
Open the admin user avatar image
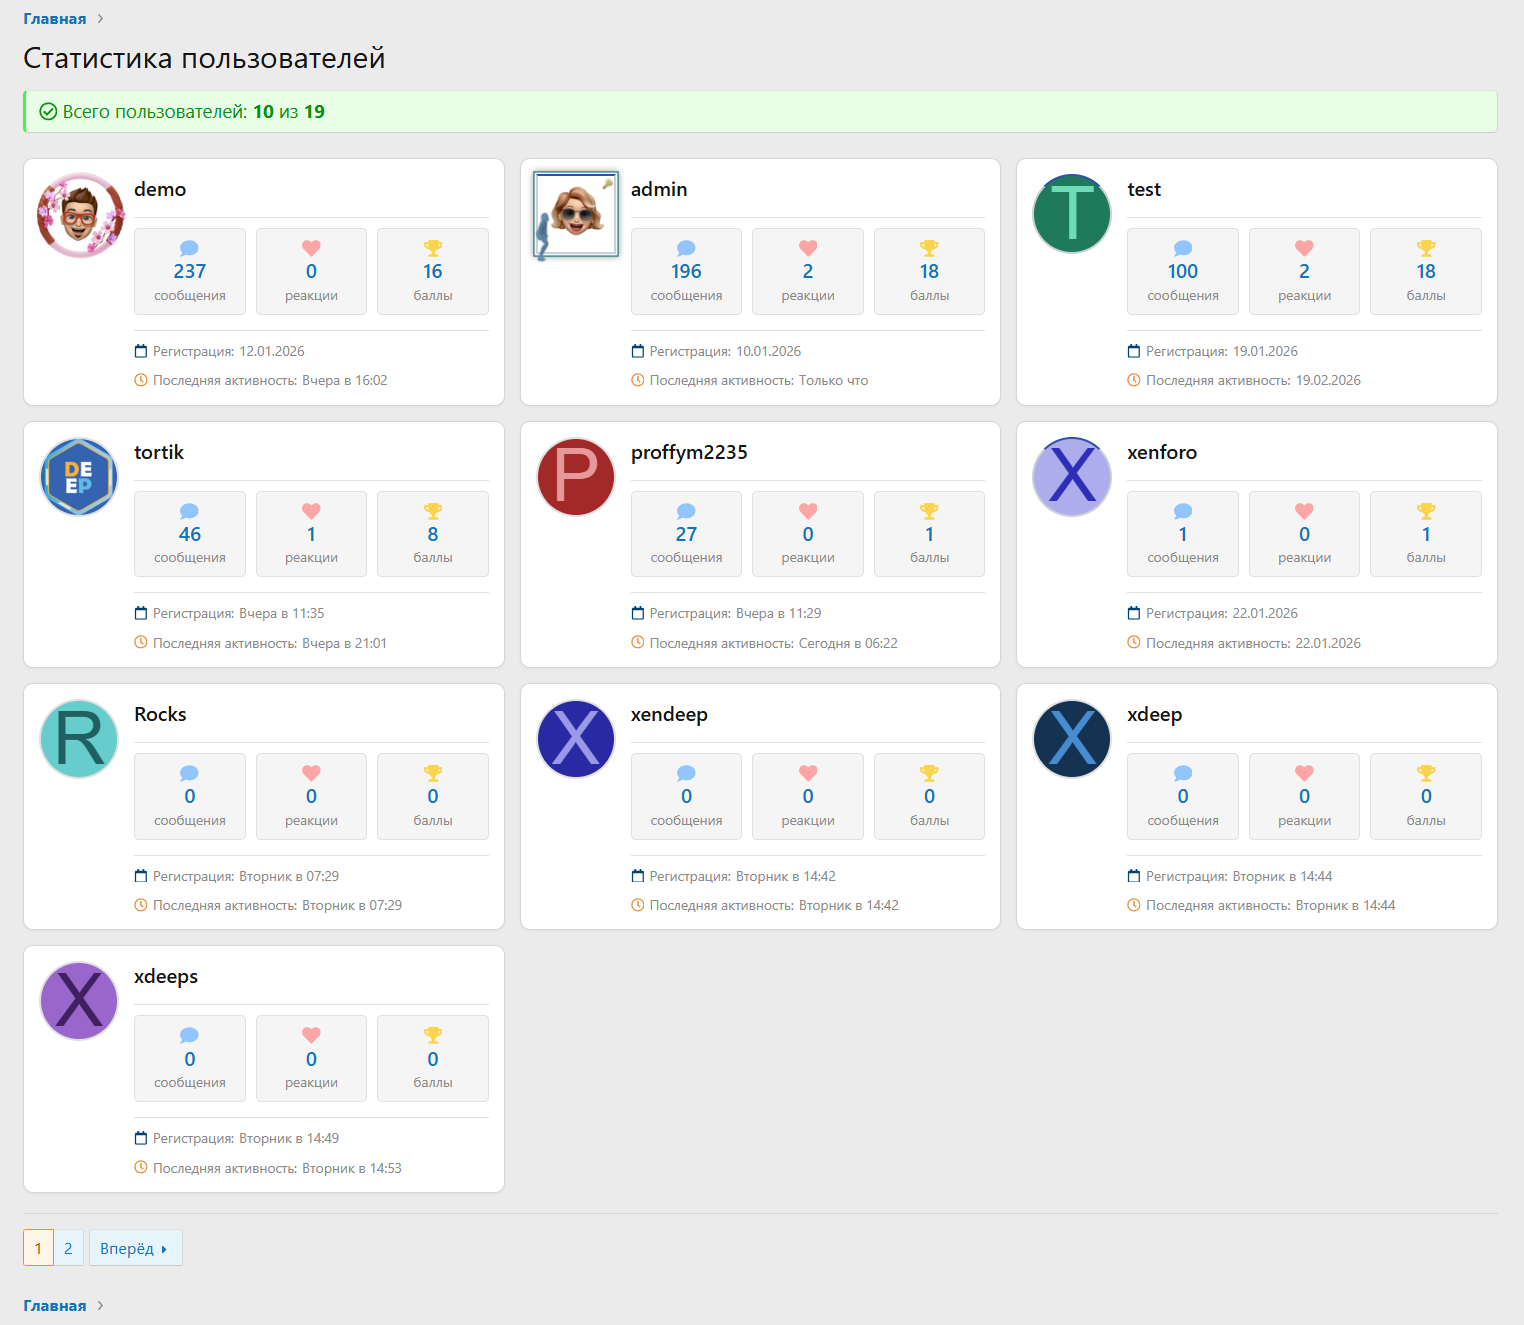pos(576,215)
